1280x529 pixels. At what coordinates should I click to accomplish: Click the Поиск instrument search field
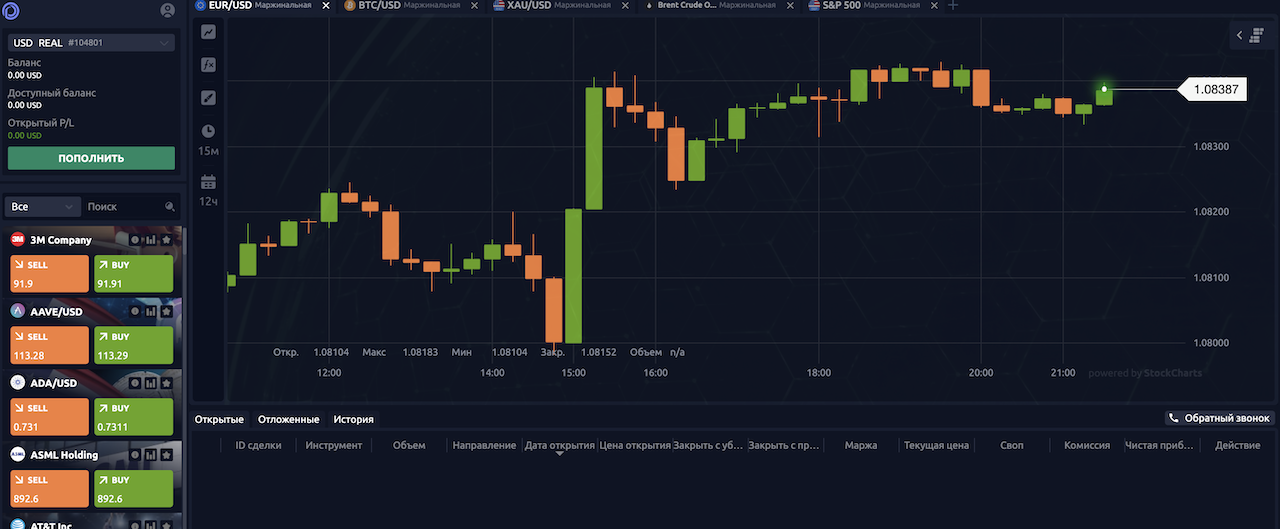click(x=122, y=206)
